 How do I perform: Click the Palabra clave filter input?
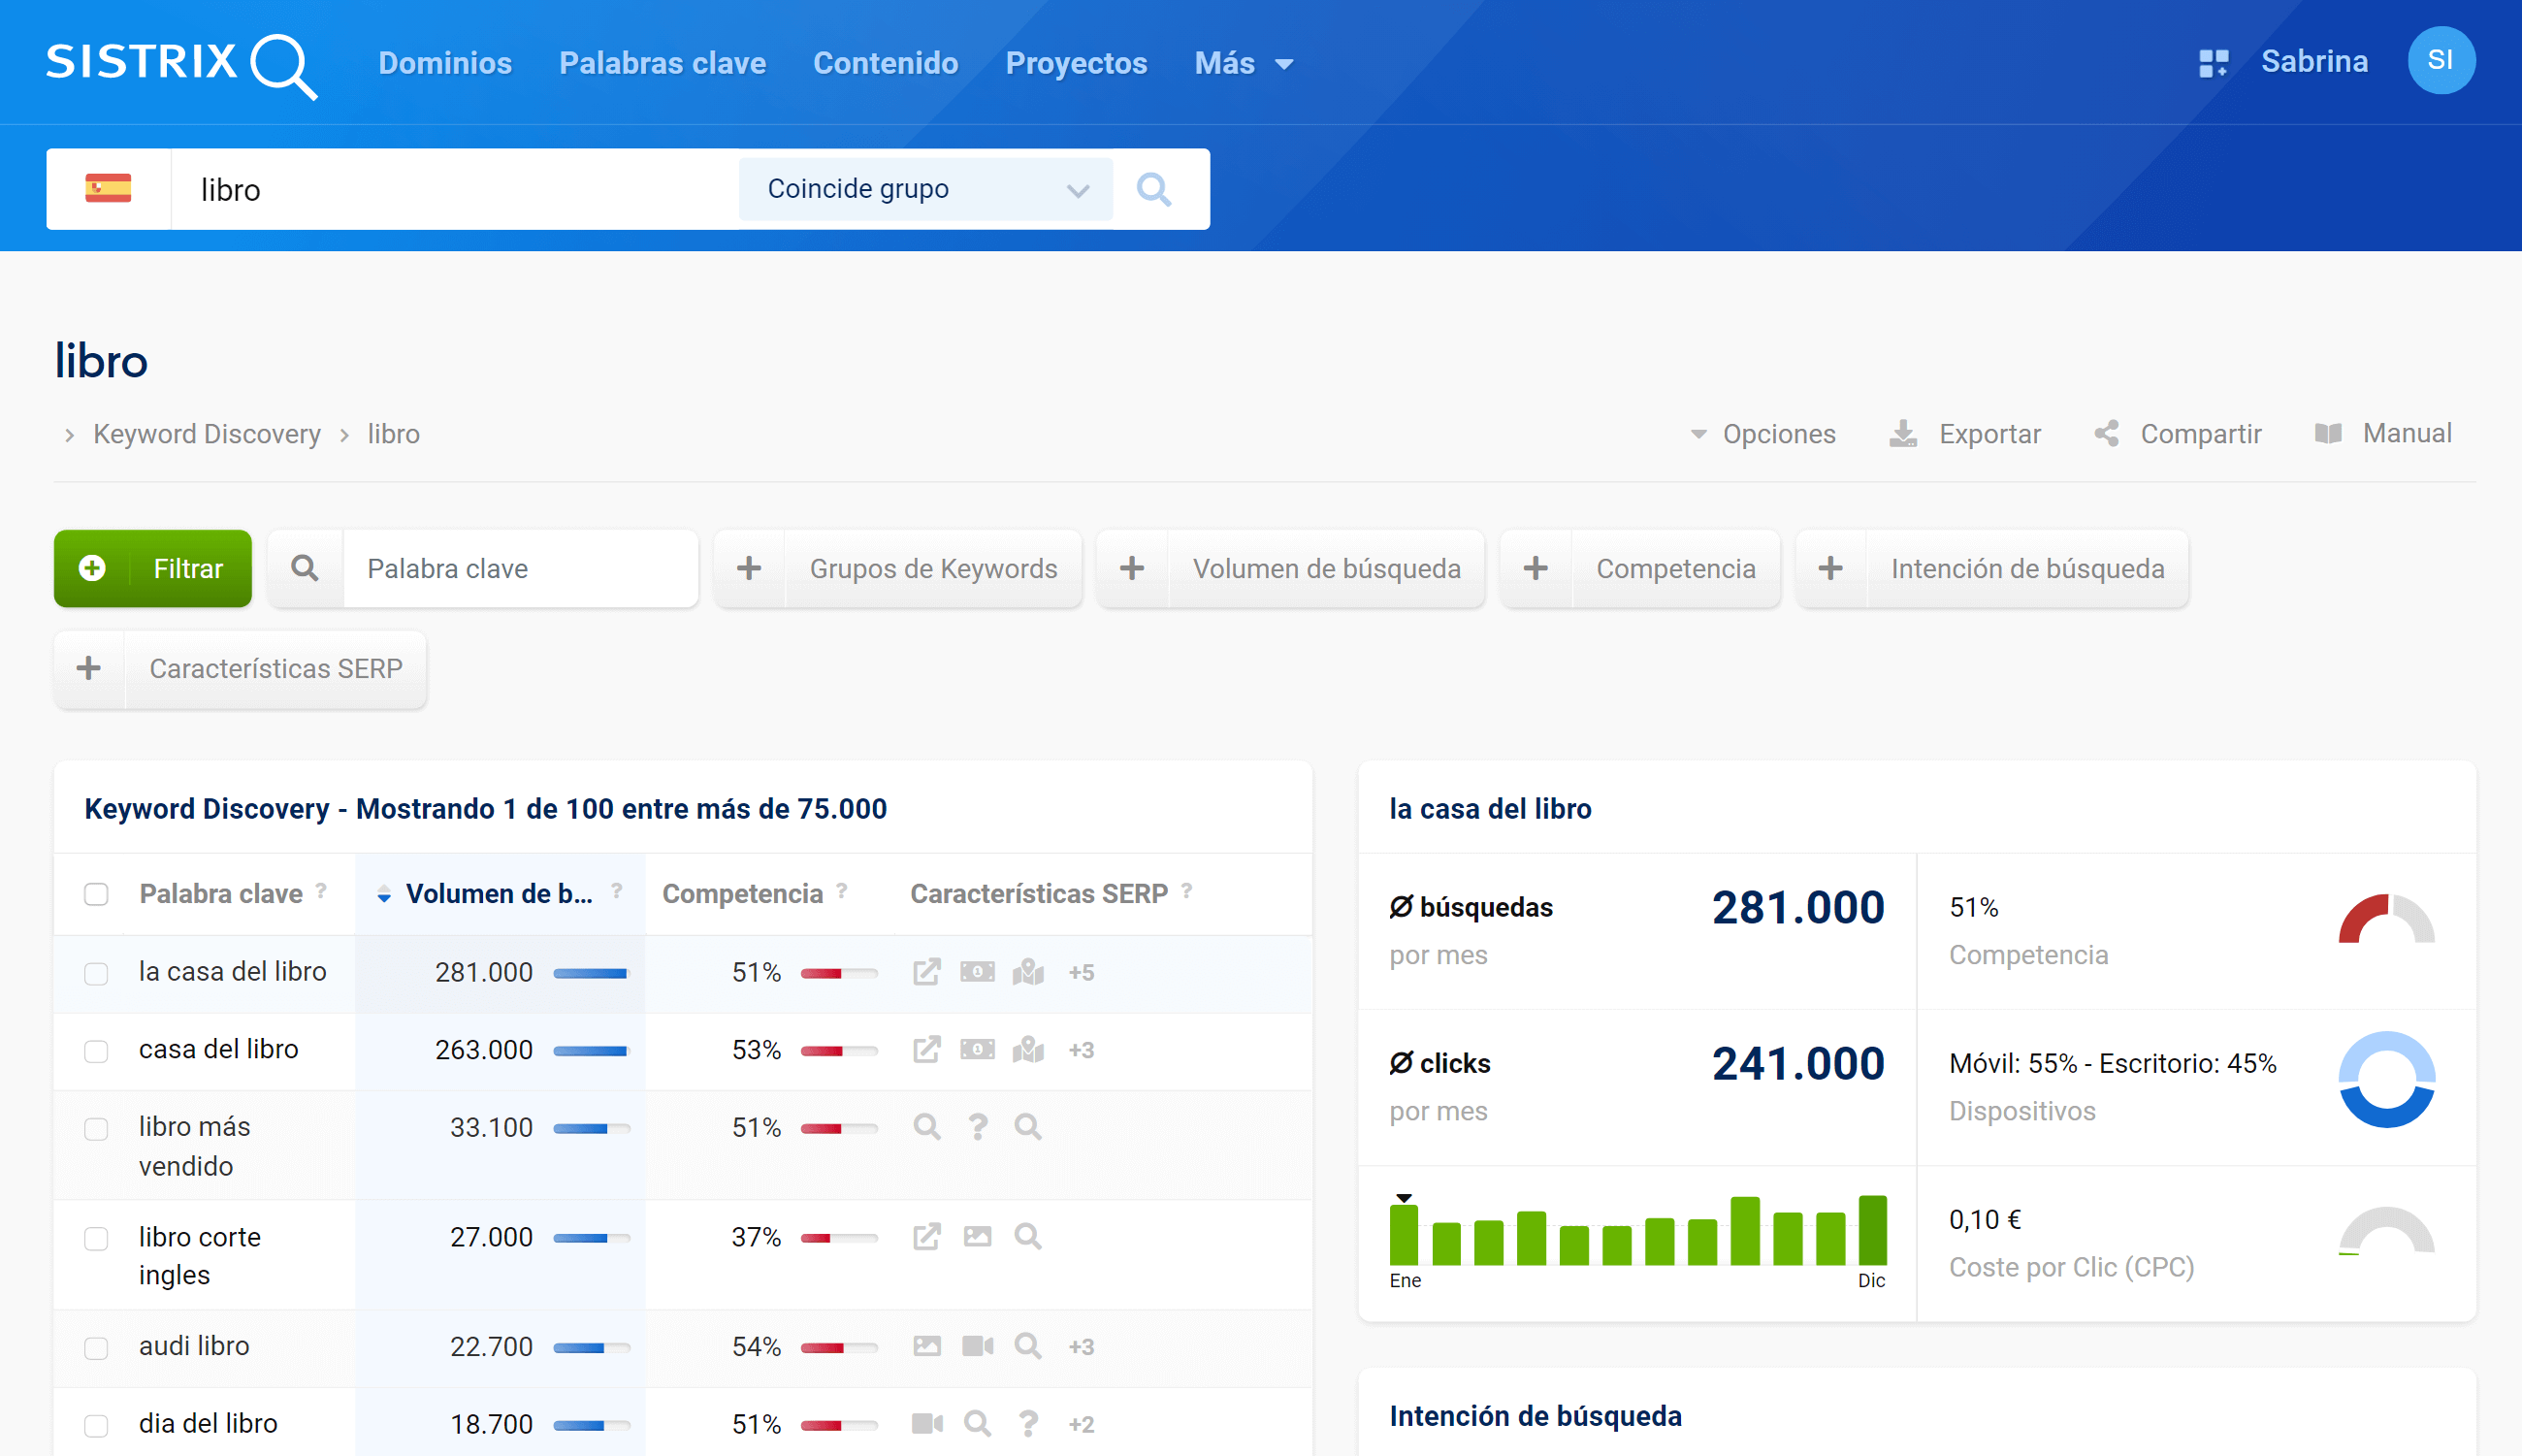click(x=518, y=568)
